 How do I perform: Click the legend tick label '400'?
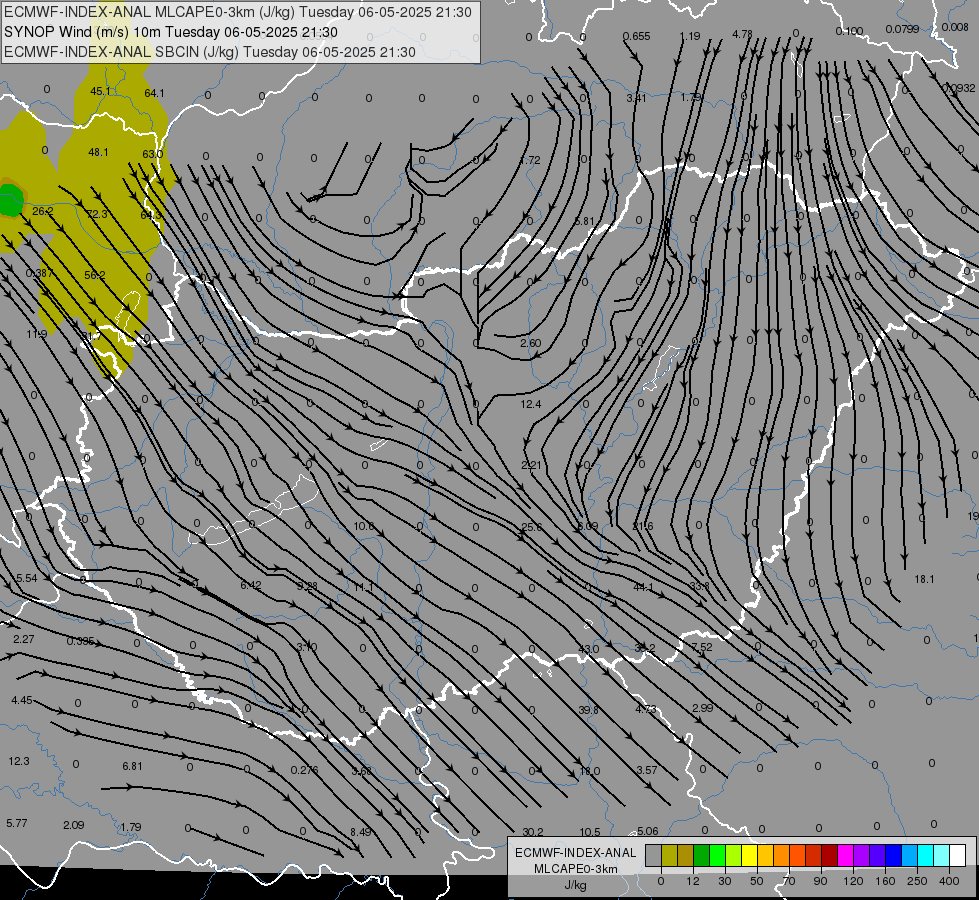pos(949,881)
